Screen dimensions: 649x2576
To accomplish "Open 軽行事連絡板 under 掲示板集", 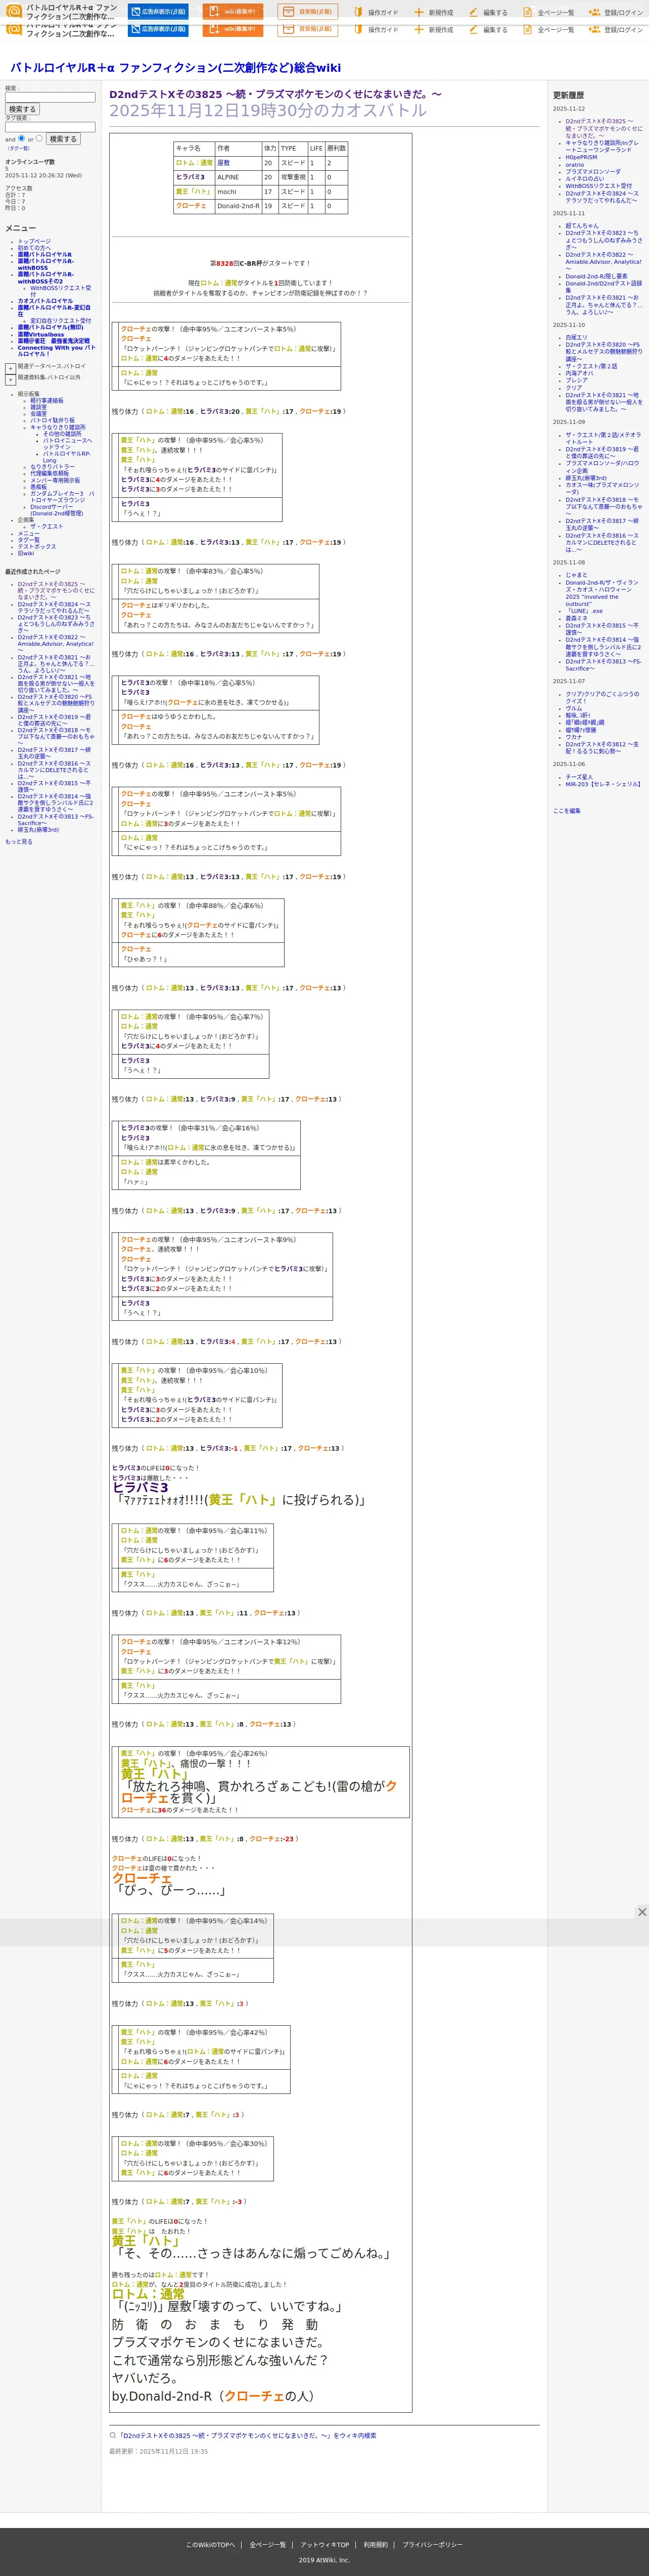I will coord(46,400).
